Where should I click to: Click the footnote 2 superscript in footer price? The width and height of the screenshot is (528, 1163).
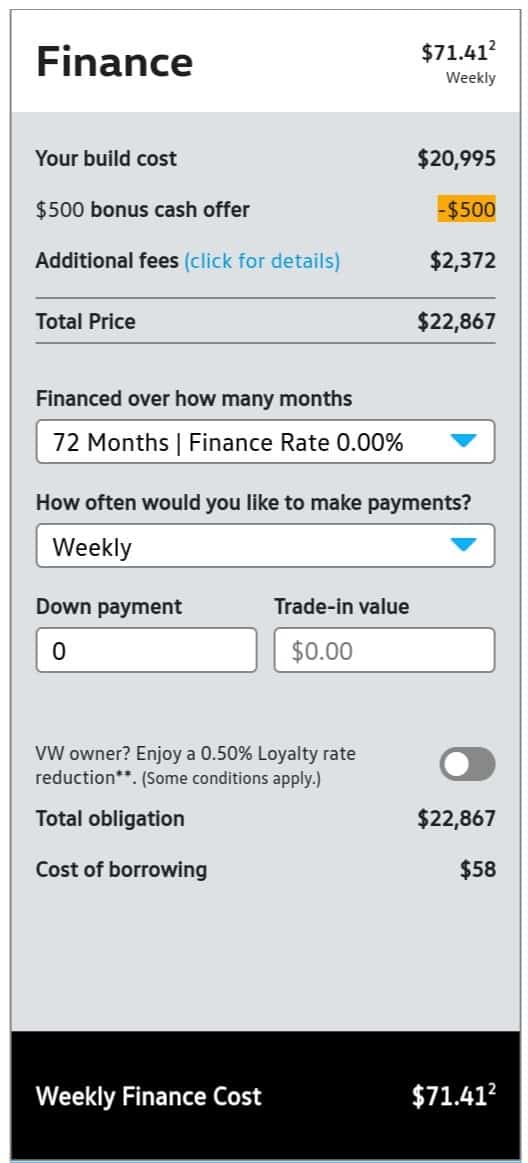point(492,1088)
